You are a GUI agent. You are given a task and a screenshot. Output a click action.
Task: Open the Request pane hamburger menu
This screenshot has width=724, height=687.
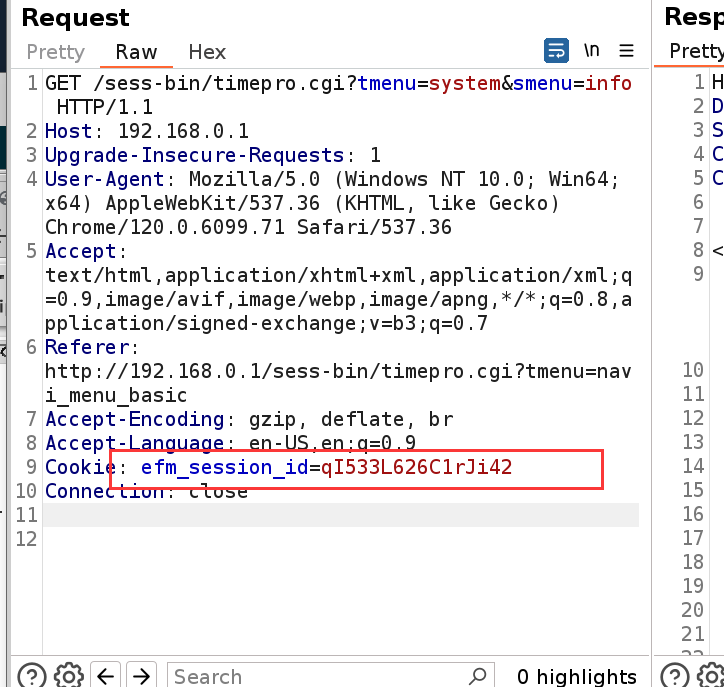click(x=627, y=51)
